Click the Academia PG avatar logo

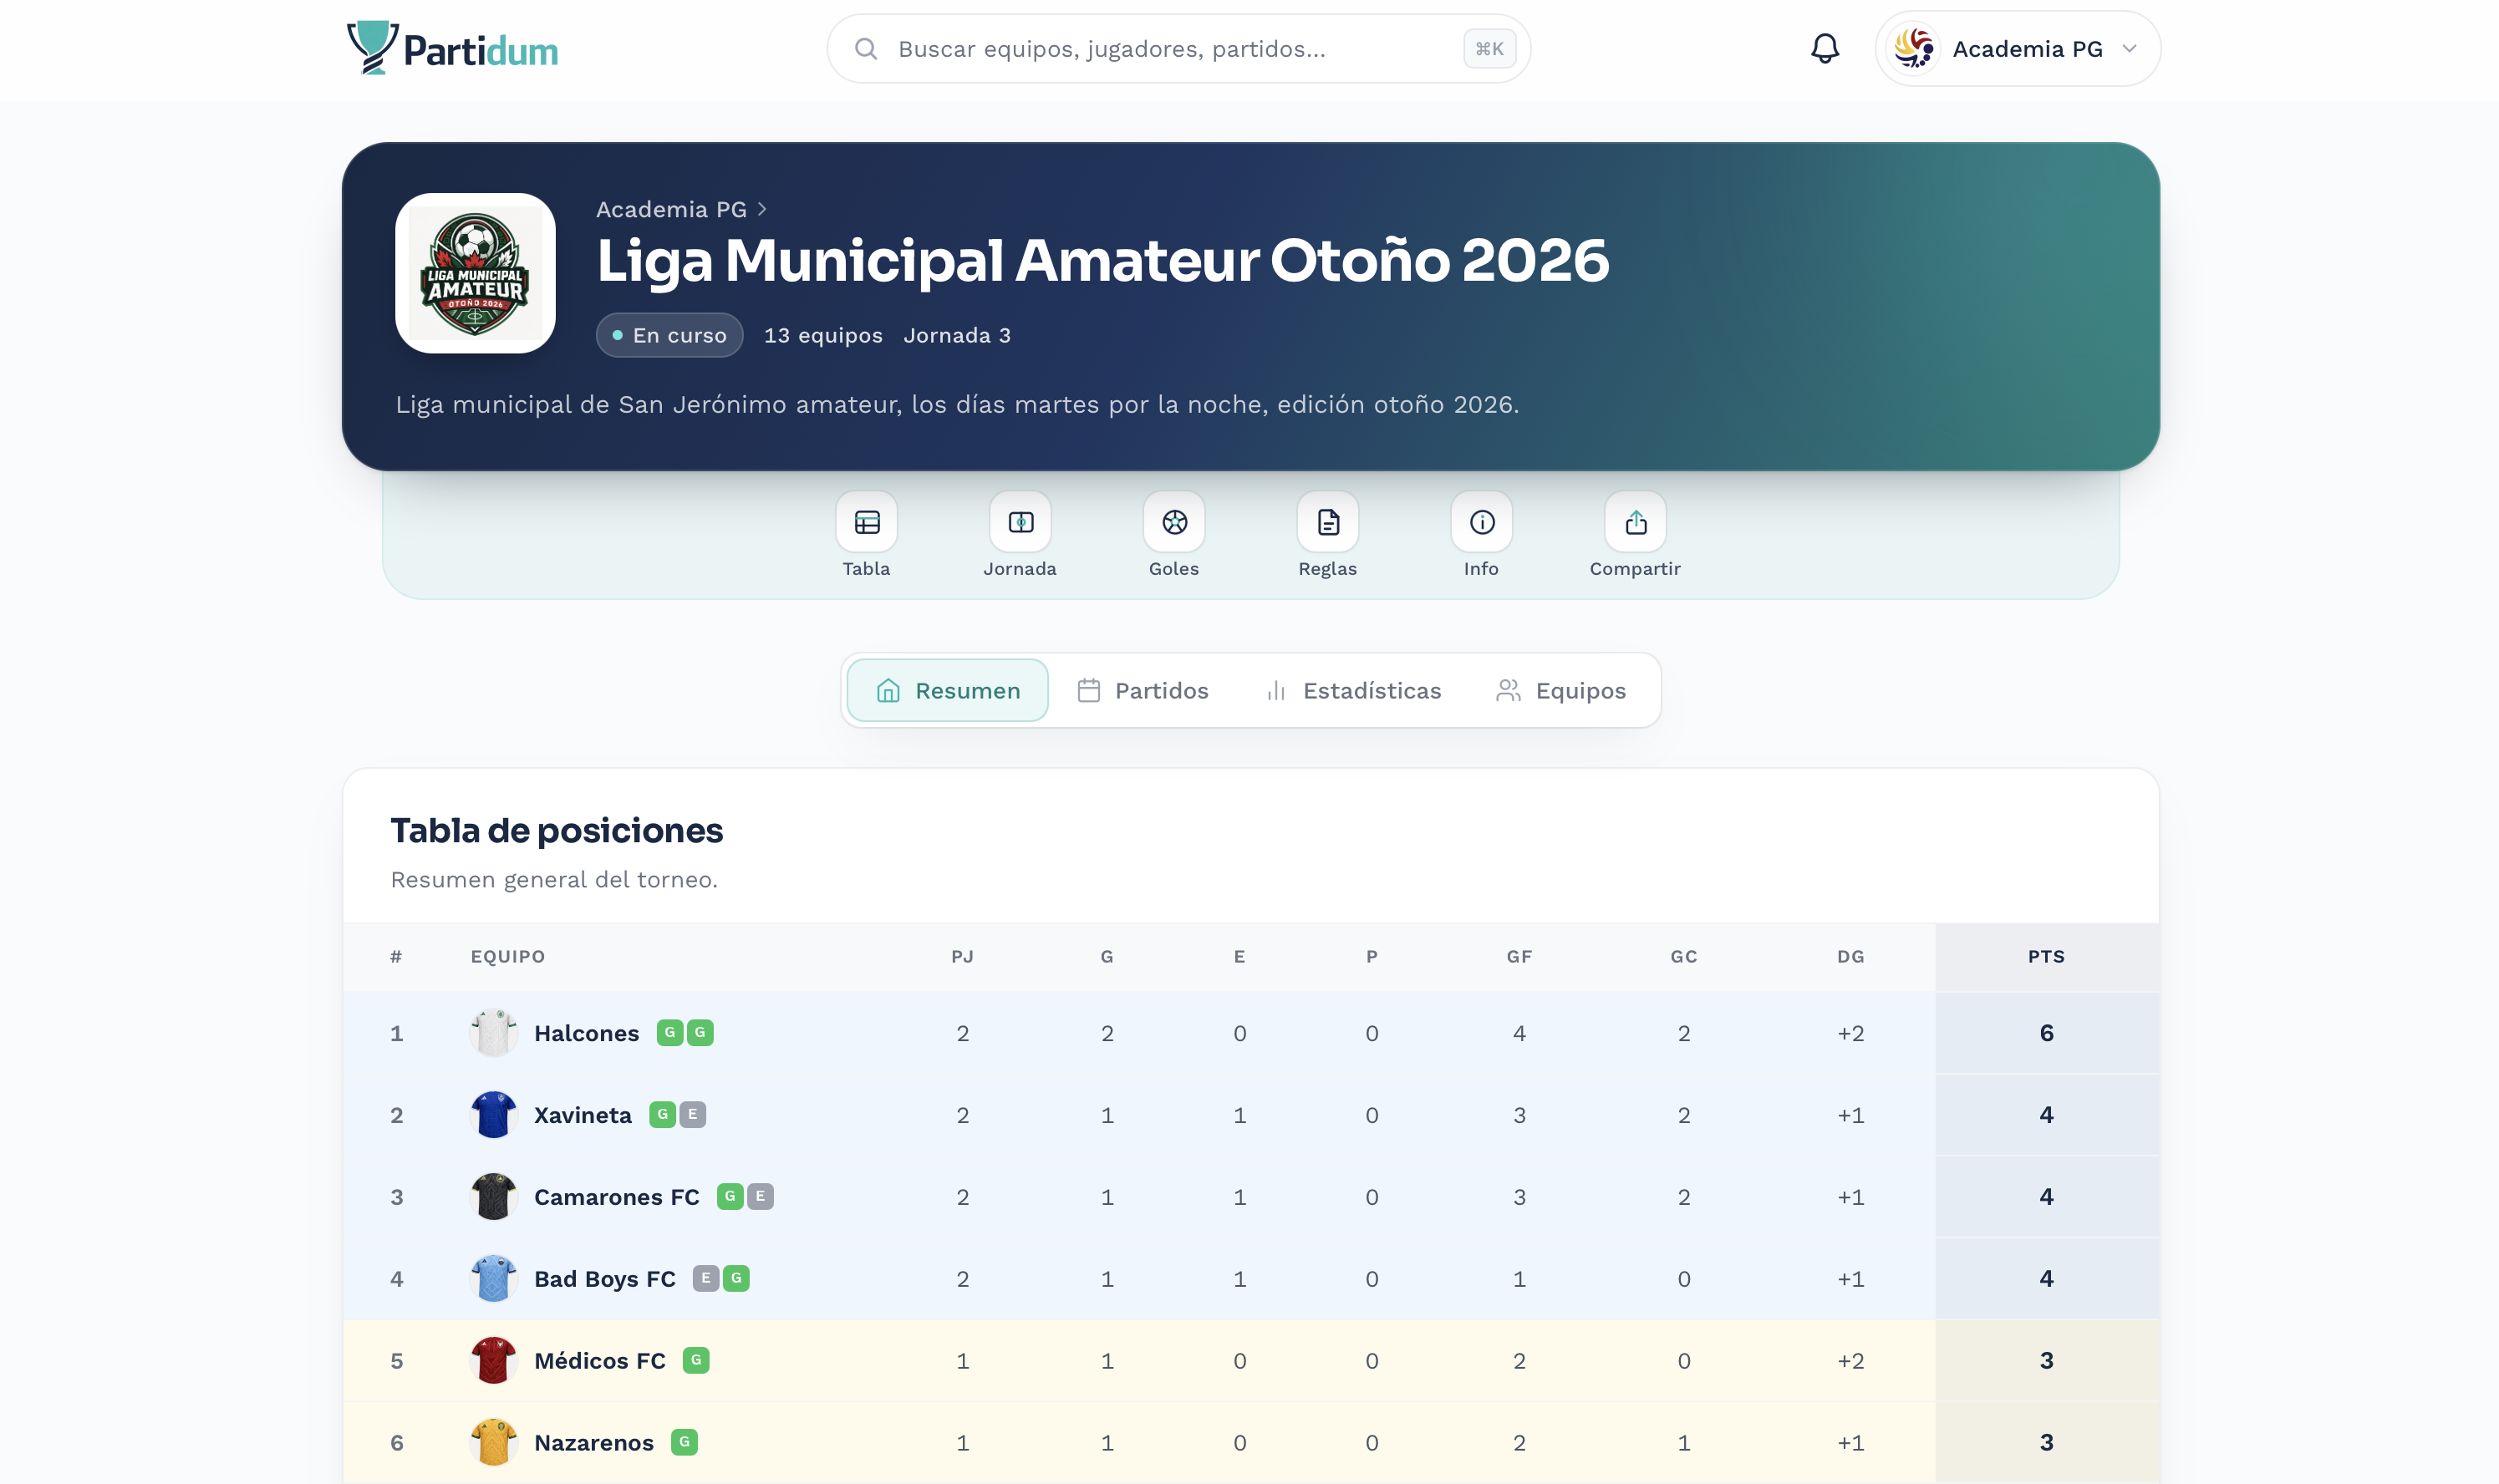(x=1914, y=49)
